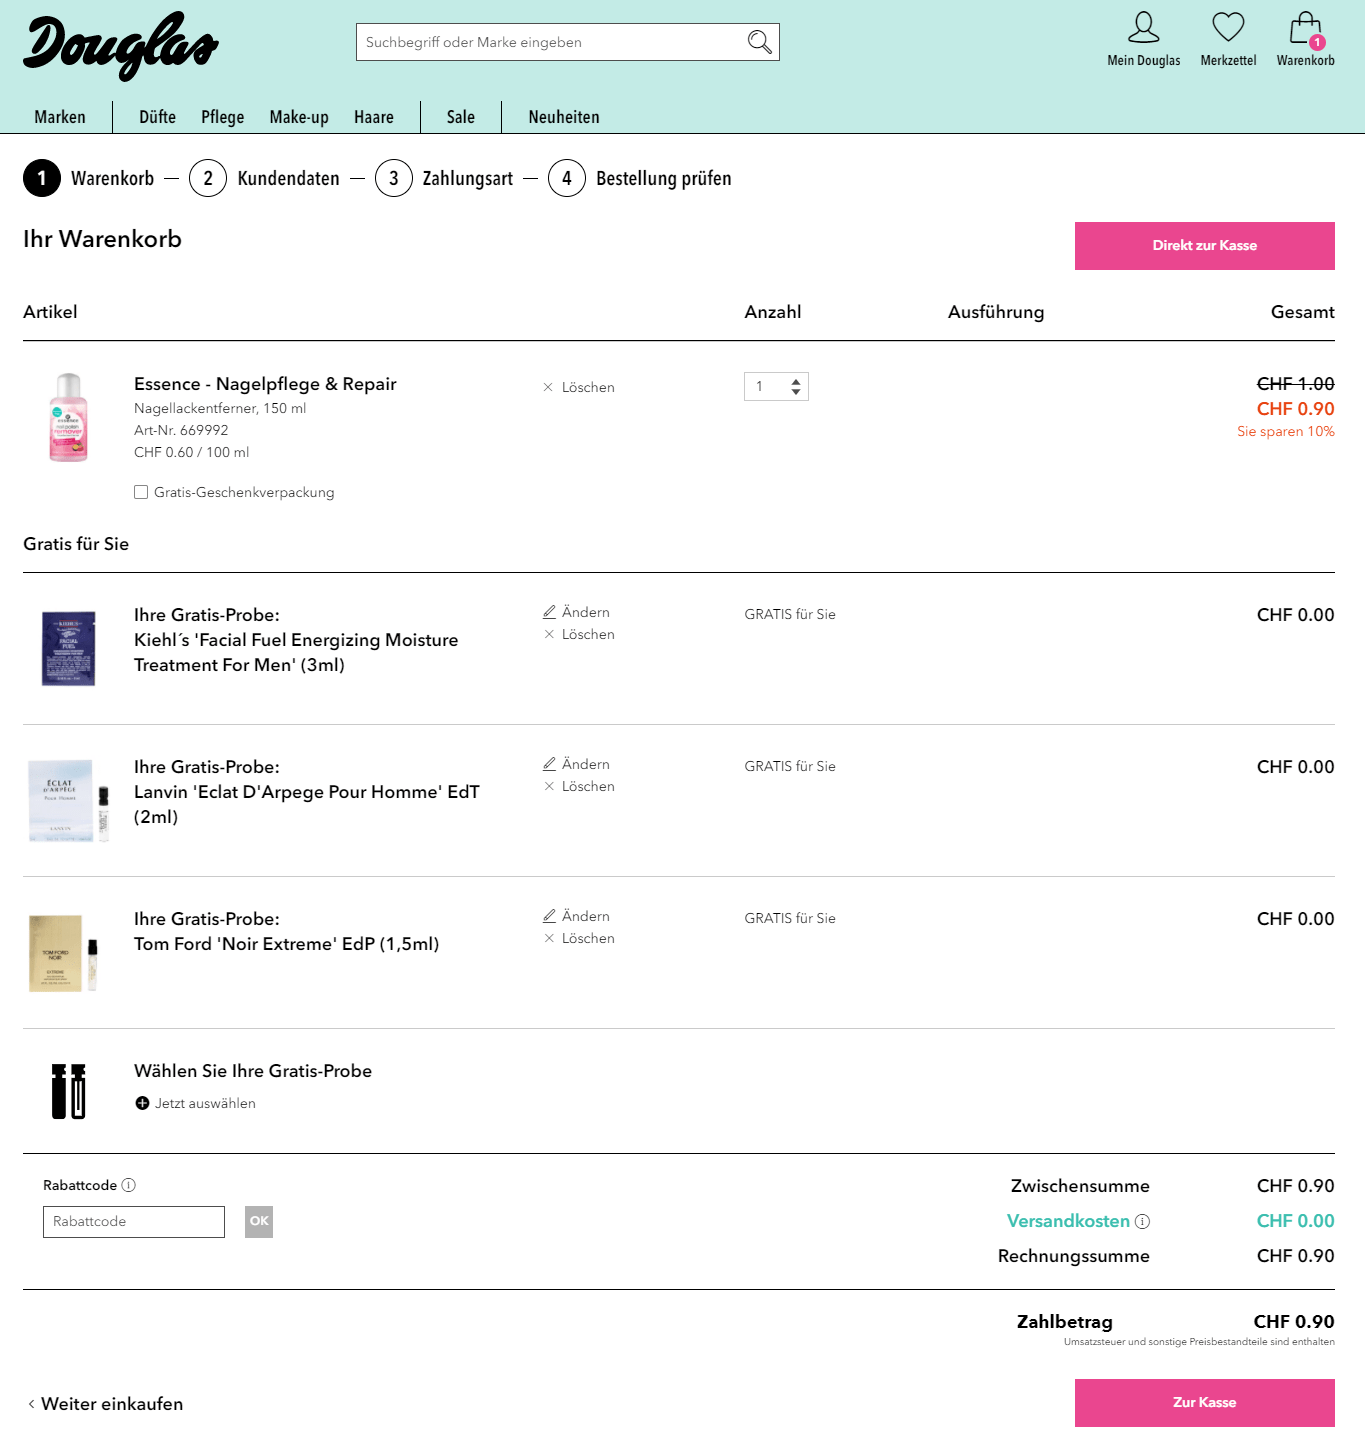Screen dimensions: 1365x1442
Task: Click the Direkt zur Kasse button
Action: click(x=1204, y=246)
